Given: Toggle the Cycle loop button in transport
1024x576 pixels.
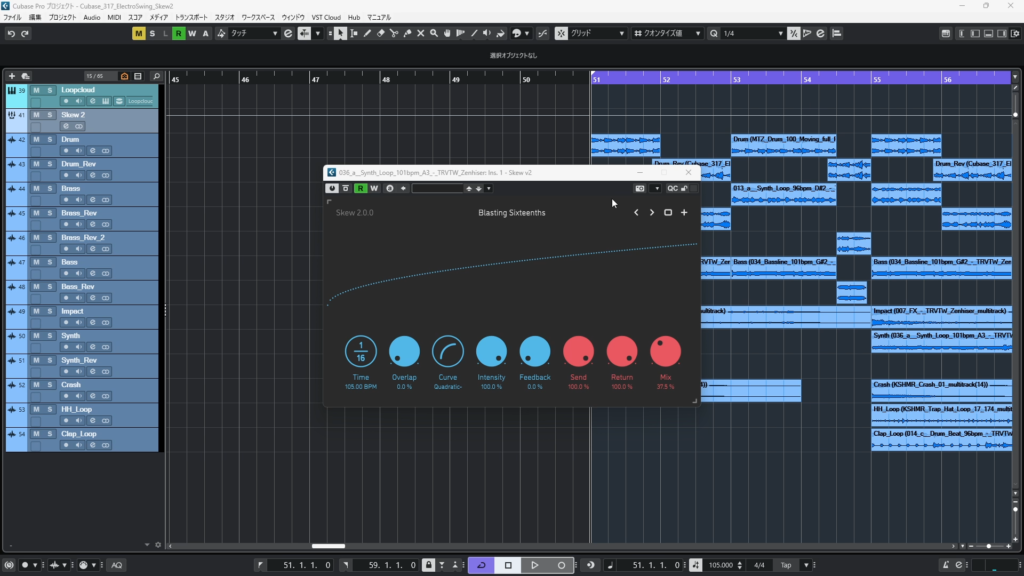Looking at the screenshot, I should click(480, 565).
